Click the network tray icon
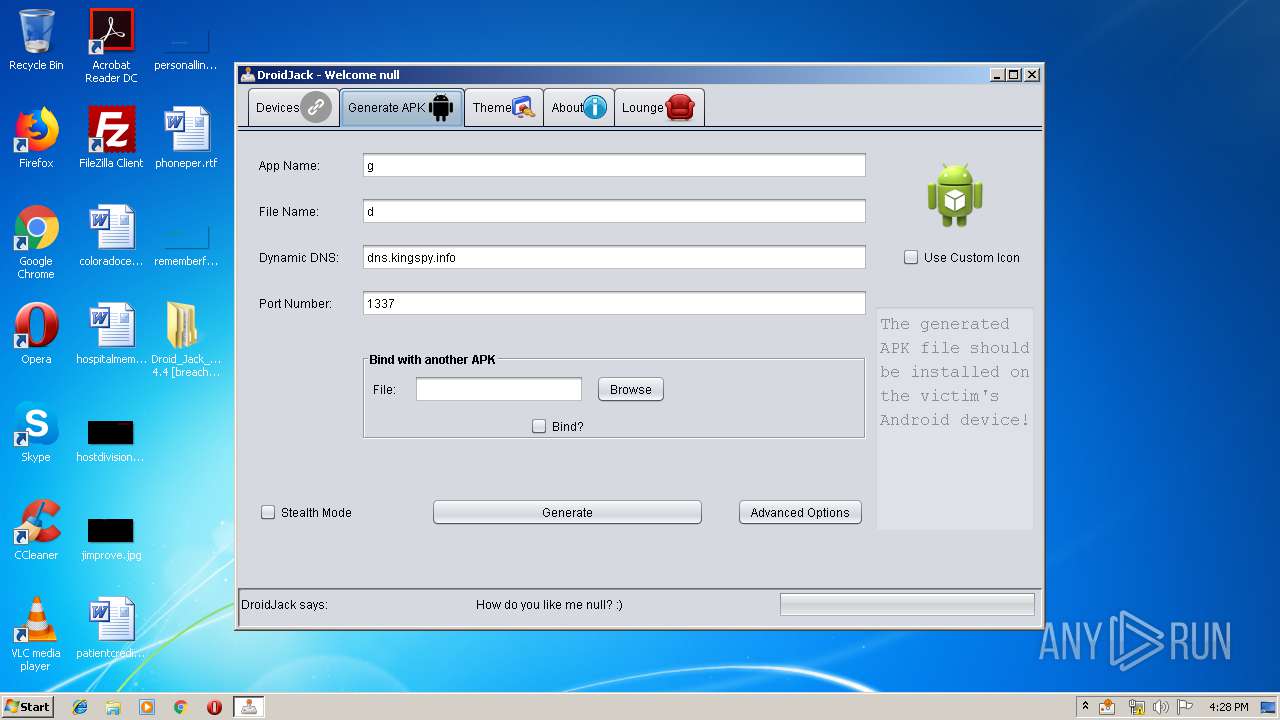The image size is (1280, 720). [1136, 707]
